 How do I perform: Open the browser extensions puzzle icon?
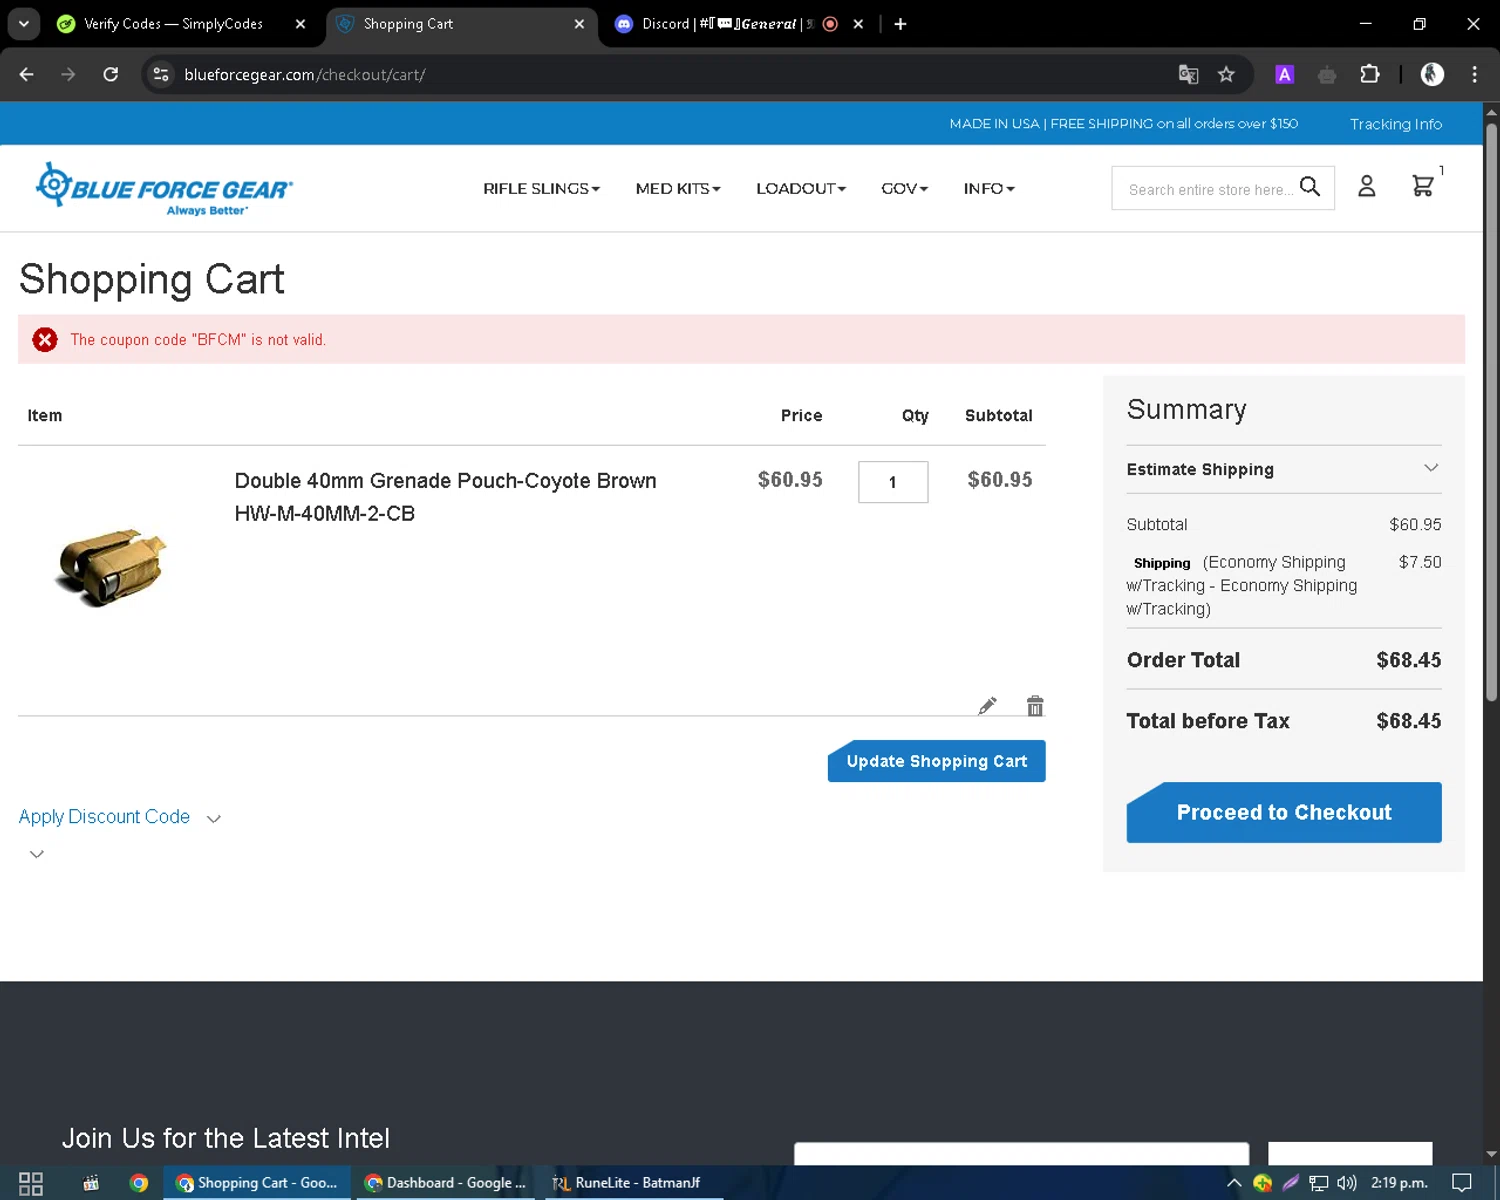1370,74
